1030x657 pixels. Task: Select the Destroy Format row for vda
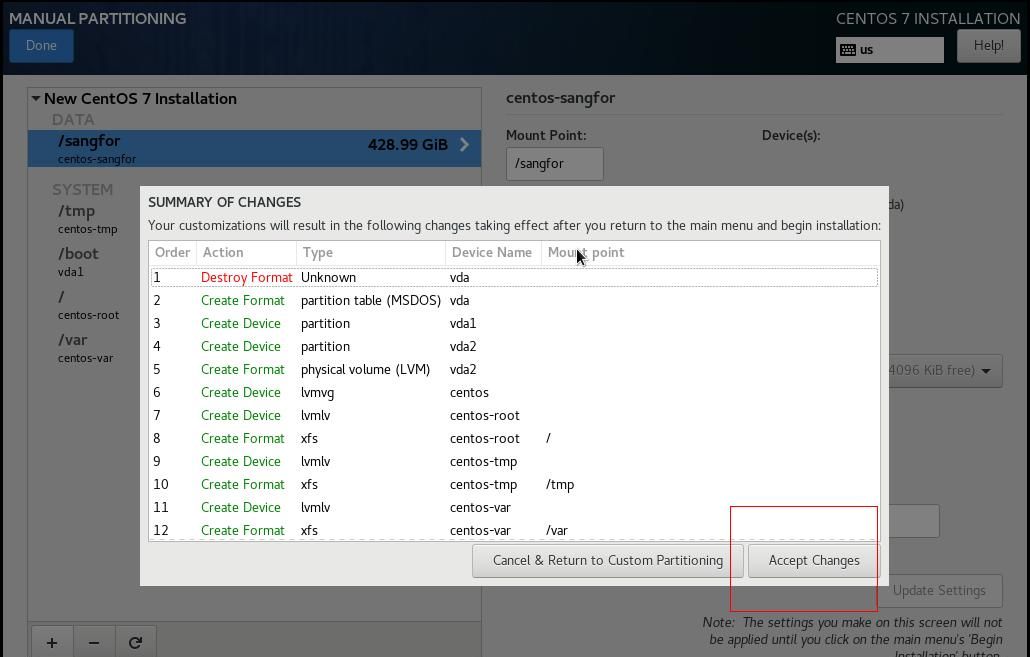(x=513, y=277)
